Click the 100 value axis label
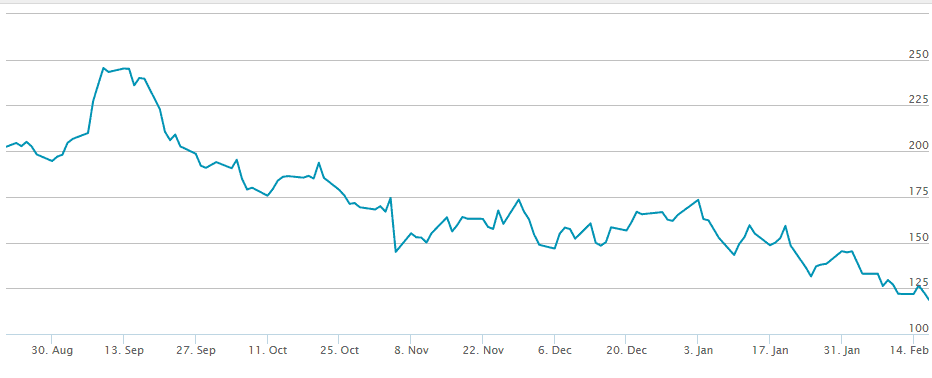This screenshot has width=932, height=378. point(919,328)
